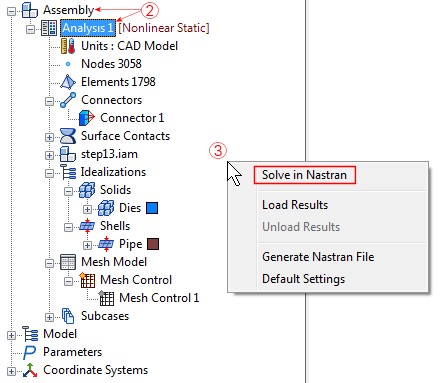Click the Elements tetrahedron icon
442x383 pixels.
pos(68,82)
